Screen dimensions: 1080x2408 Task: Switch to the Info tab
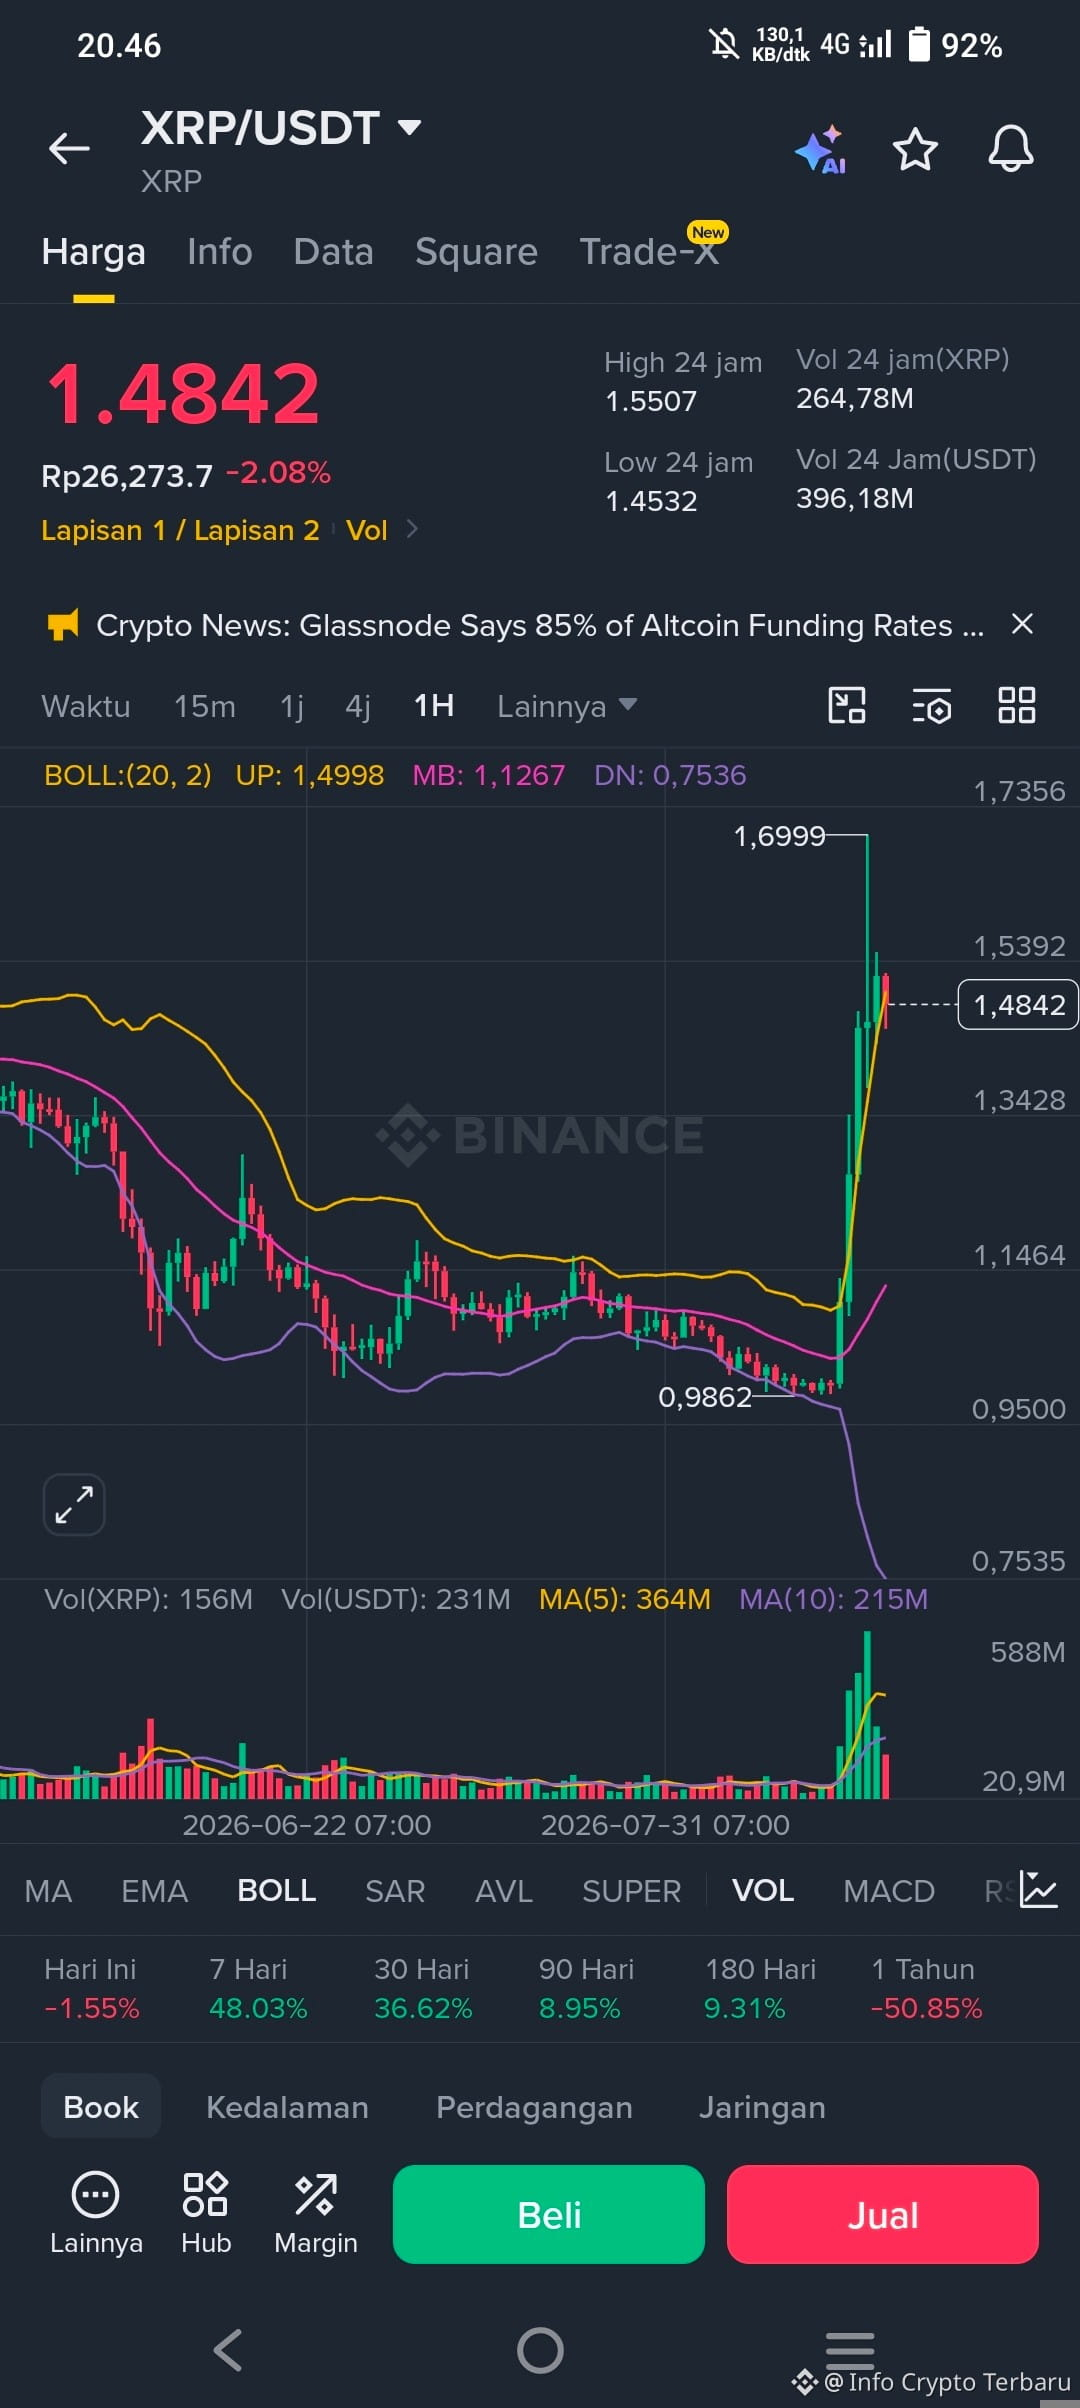pos(220,252)
